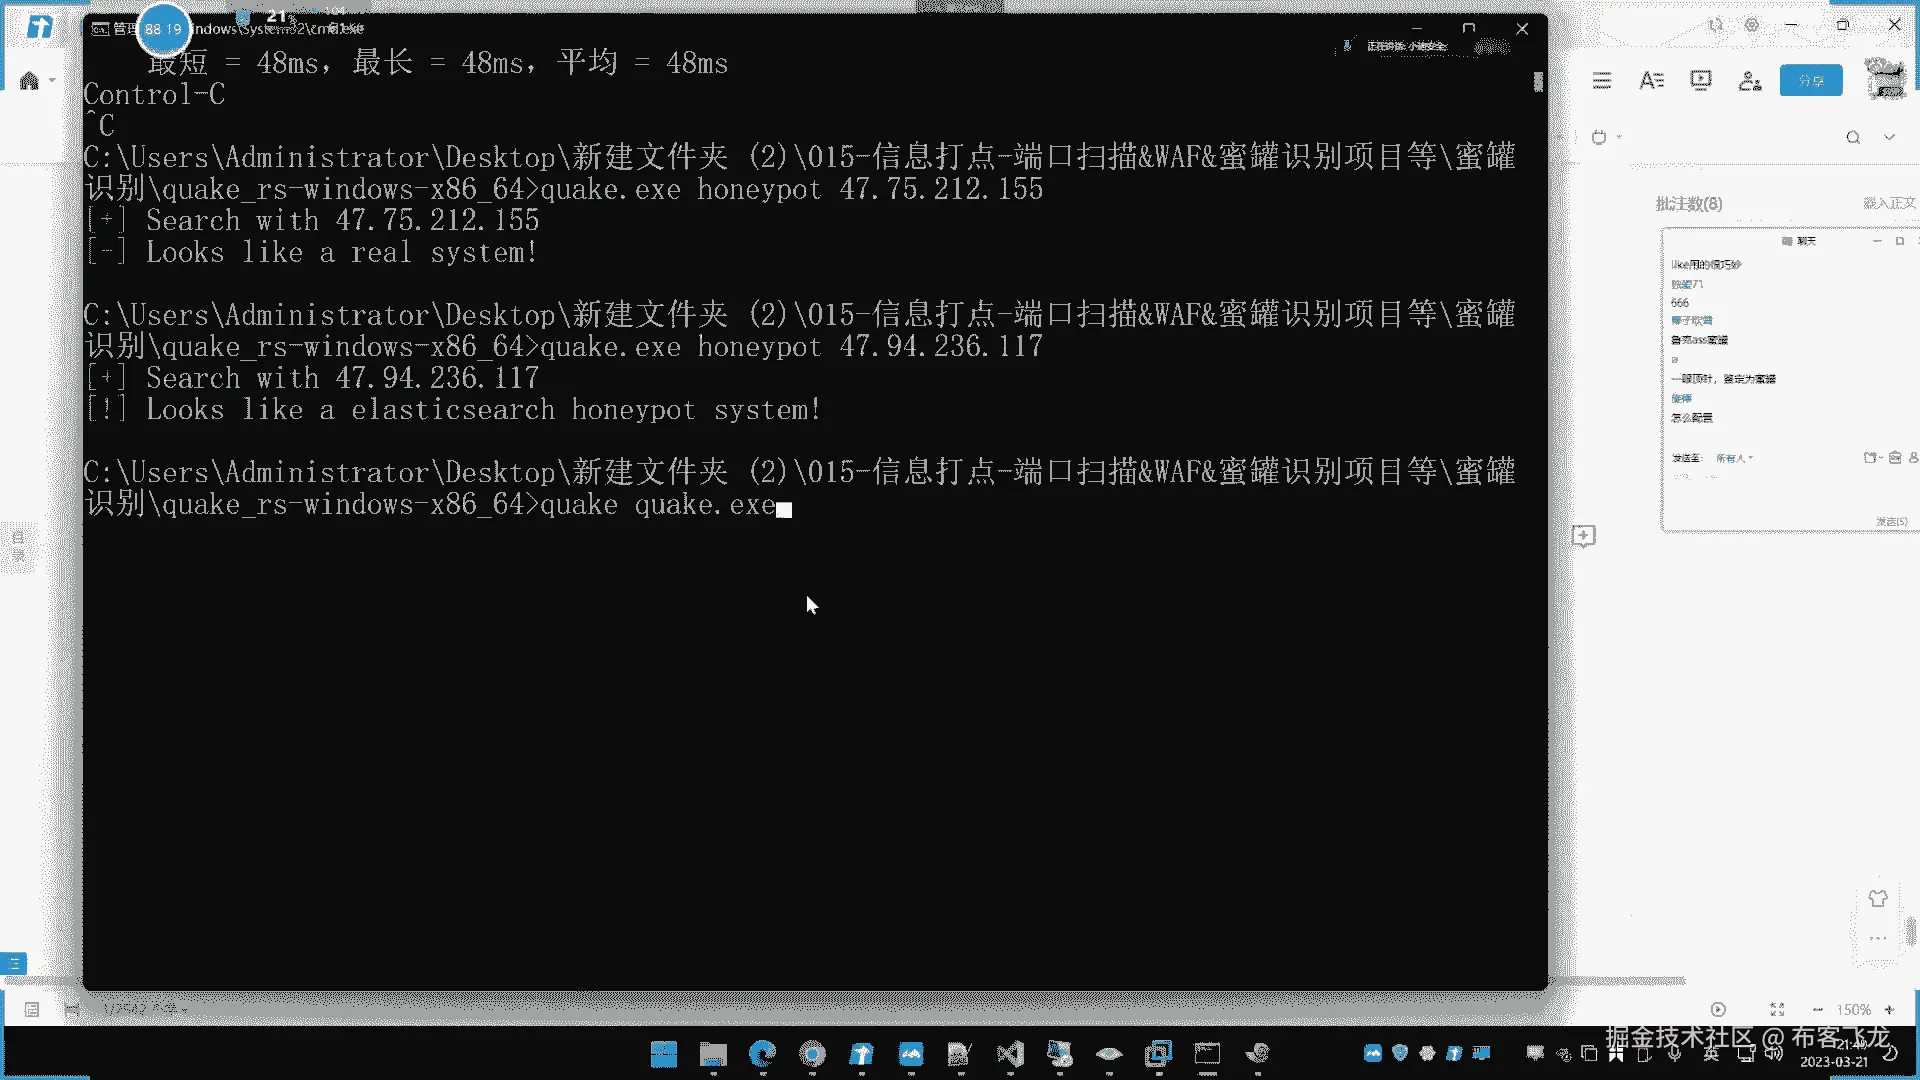Open Visual Studio from the taskbar
This screenshot has width=1920, height=1080.
tap(1010, 1054)
